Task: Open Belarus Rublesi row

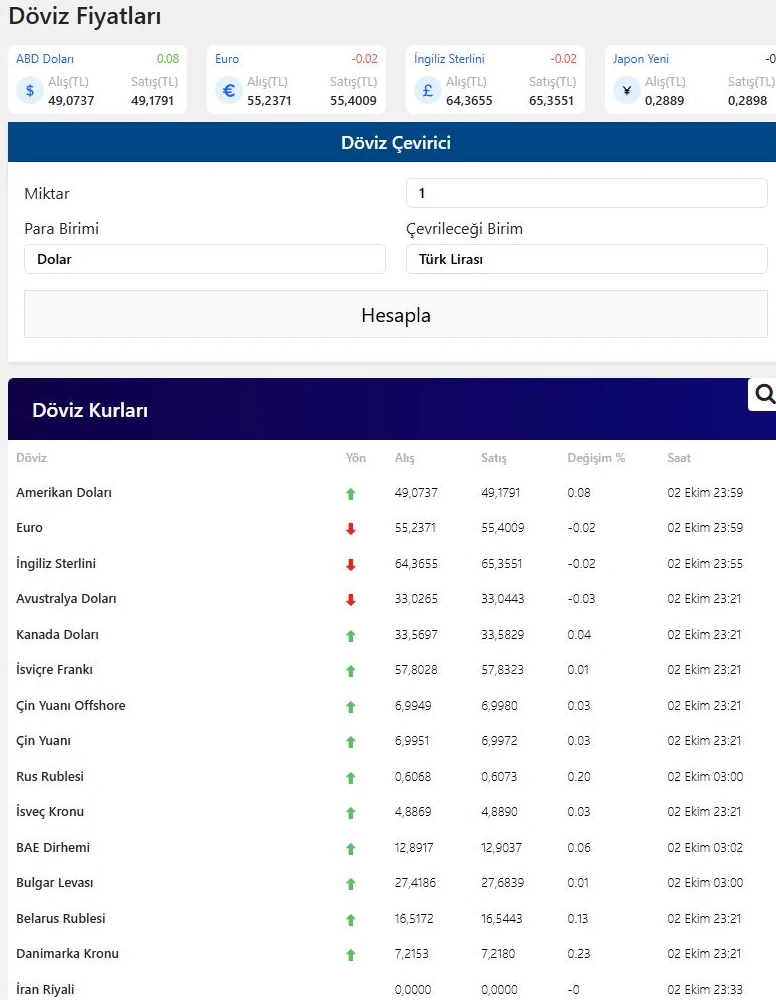Action: pos(61,918)
